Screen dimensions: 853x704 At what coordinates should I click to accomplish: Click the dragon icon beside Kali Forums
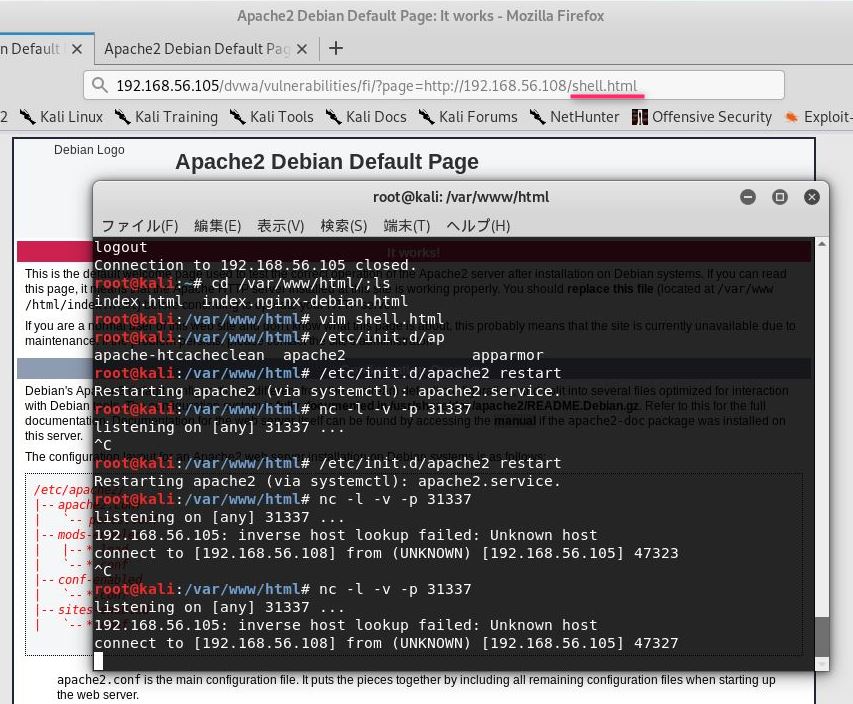click(426, 117)
